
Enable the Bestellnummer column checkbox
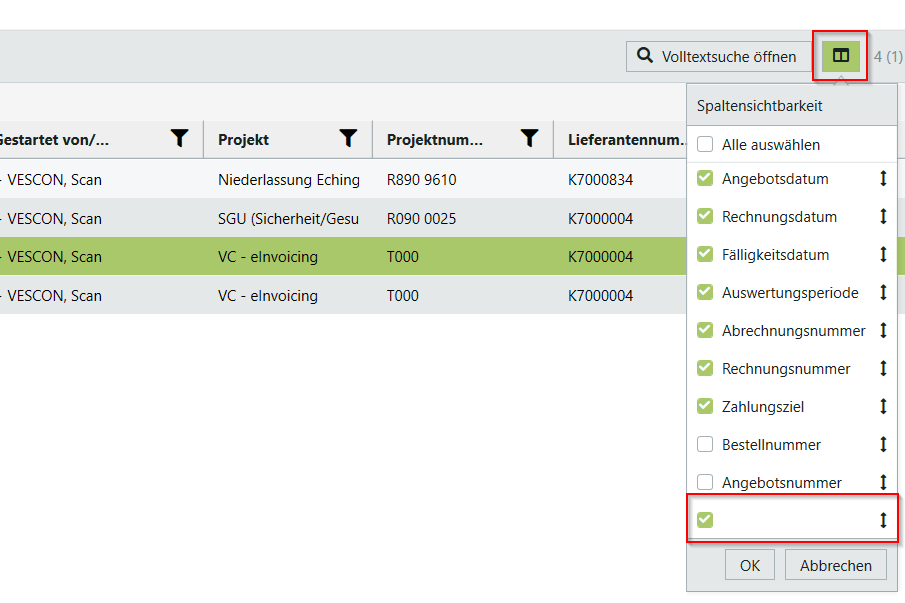[705, 445]
